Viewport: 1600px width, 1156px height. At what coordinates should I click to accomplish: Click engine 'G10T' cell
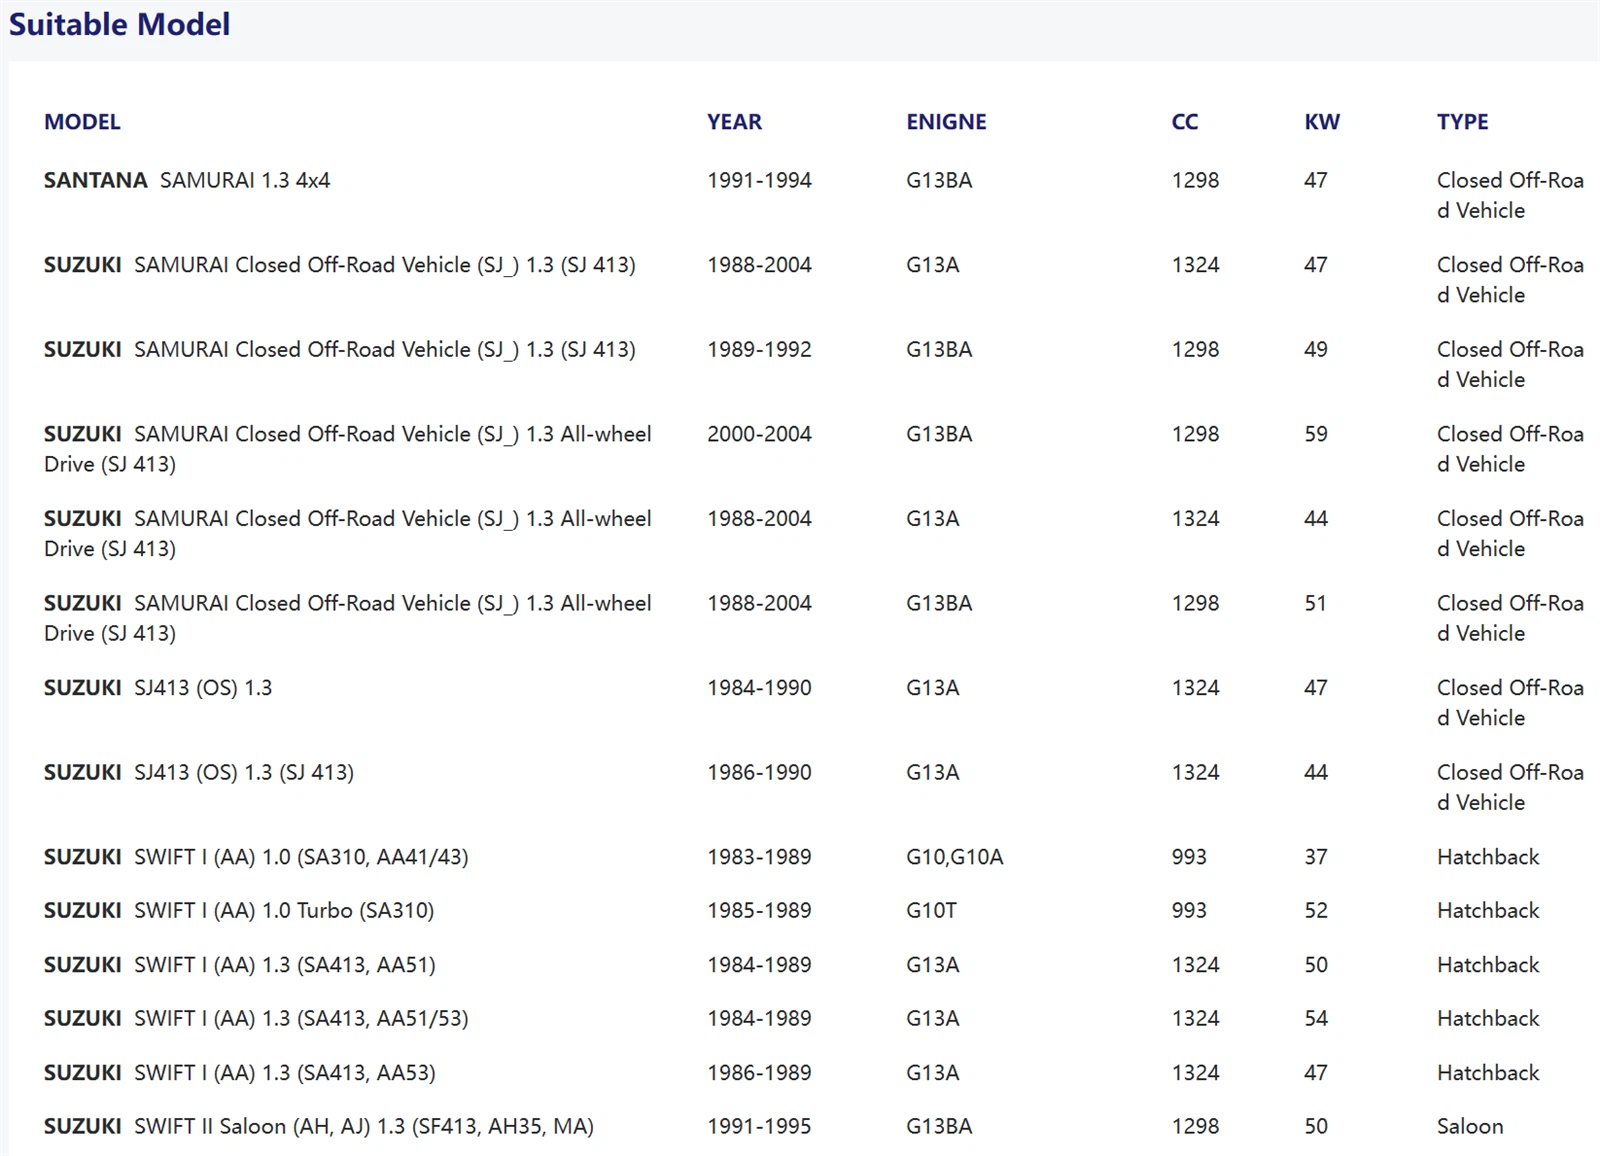[x=931, y=910]
